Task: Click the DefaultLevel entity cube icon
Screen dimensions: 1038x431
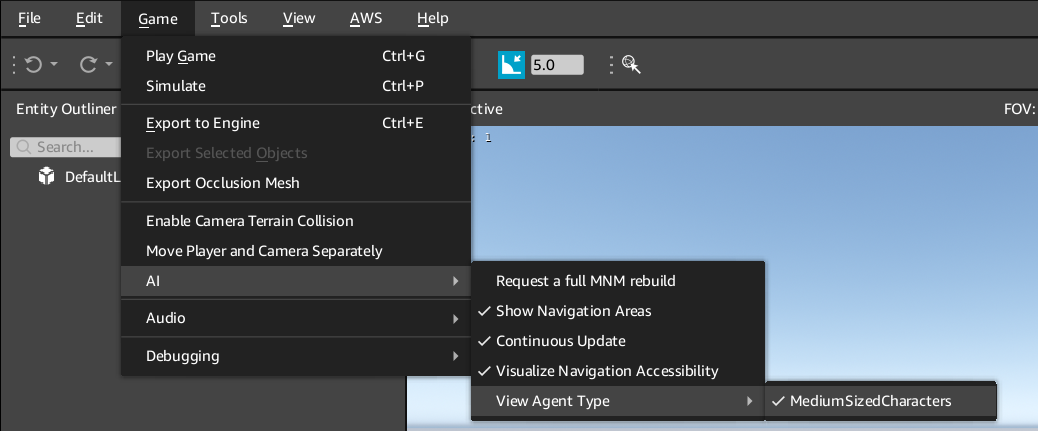Action: pos(46,177)
